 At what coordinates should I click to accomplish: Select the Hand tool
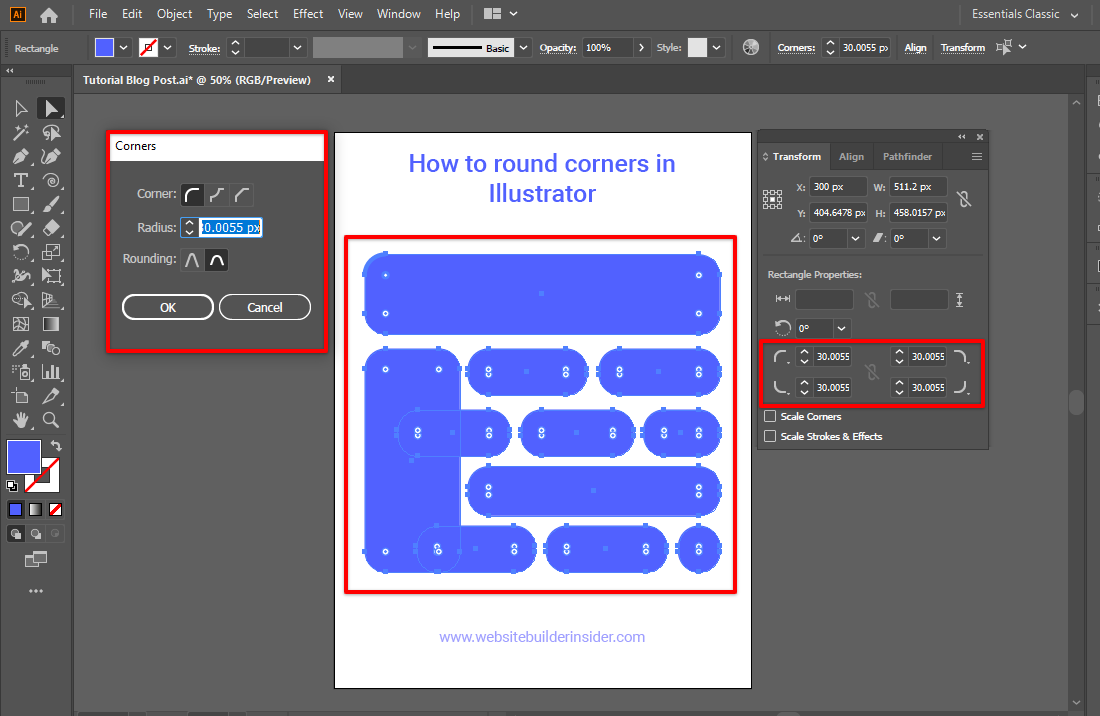click(x=21, y=420)
